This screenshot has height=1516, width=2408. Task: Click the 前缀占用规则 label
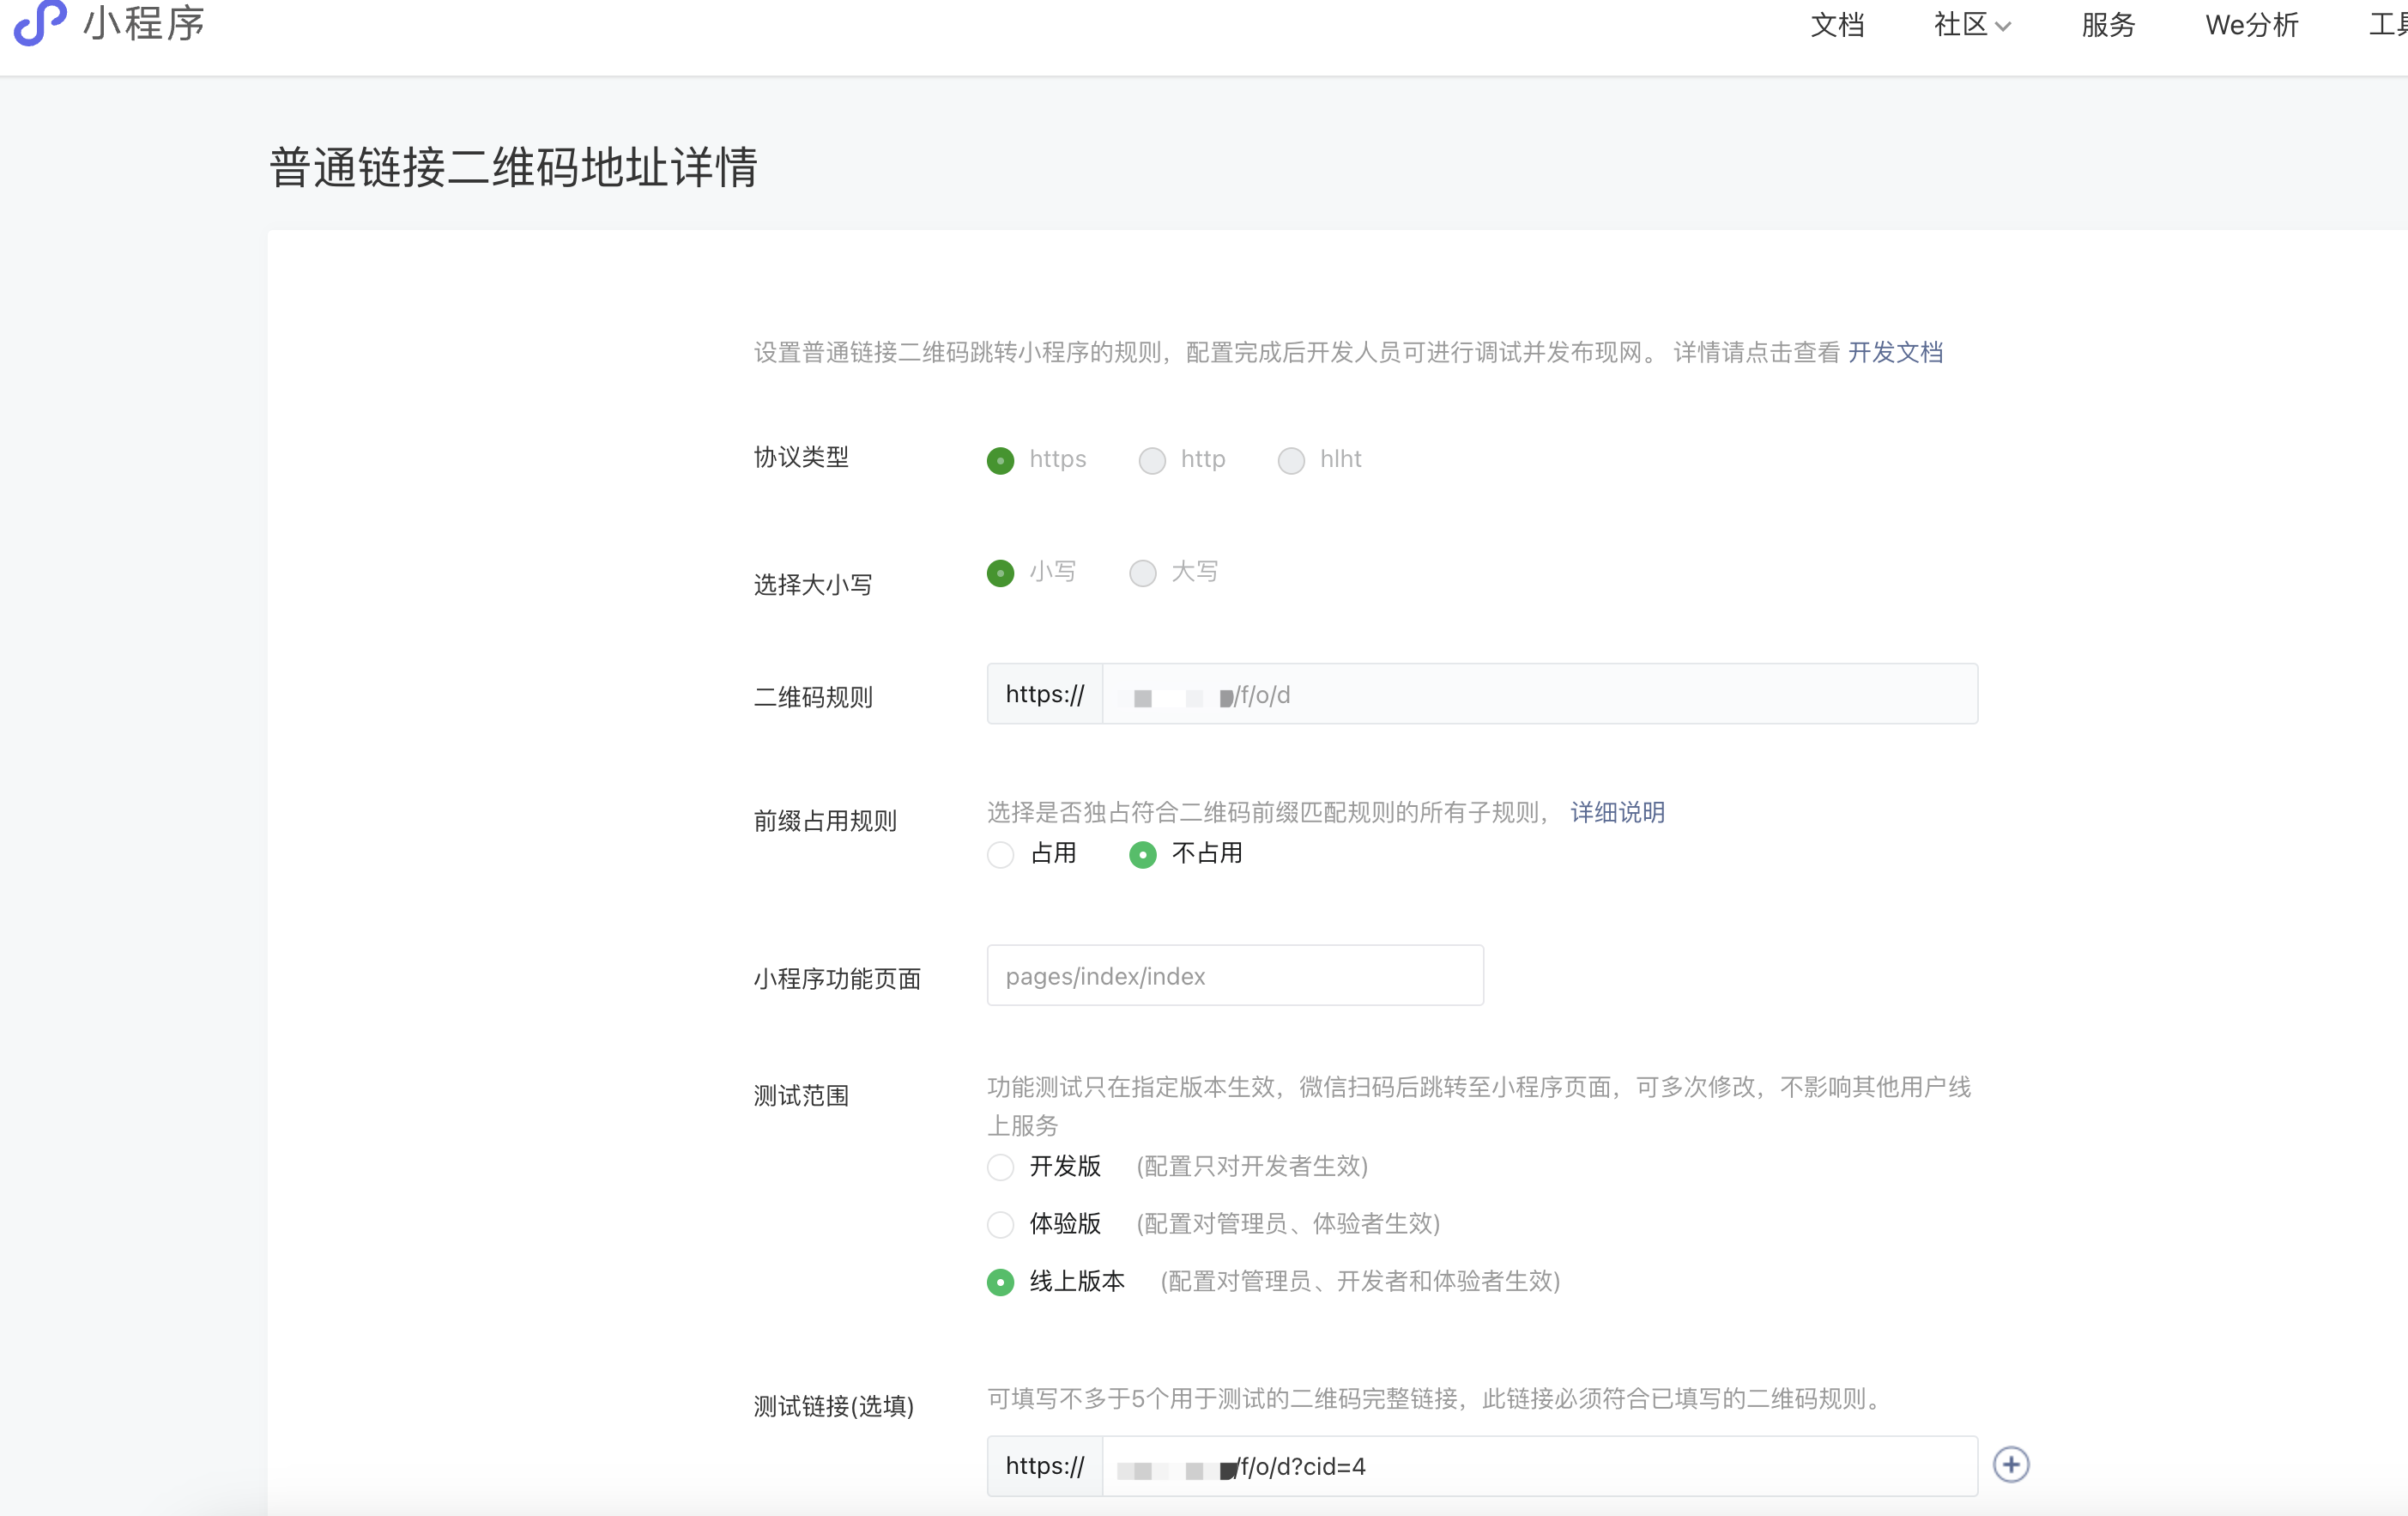(x=825, y=821)
